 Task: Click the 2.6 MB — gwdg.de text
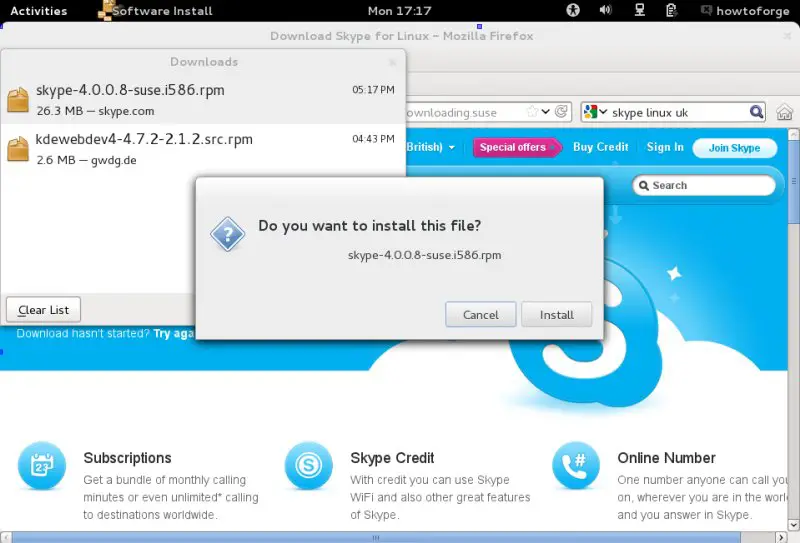pos(86,160)
